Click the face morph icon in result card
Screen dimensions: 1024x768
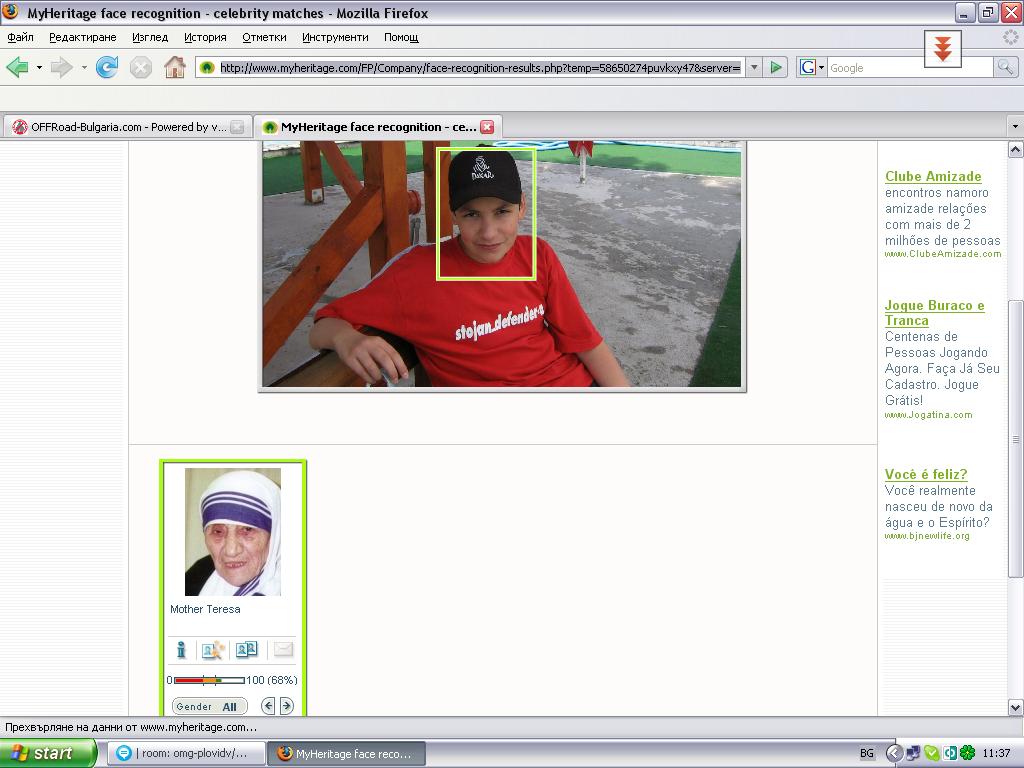(x=213, y=650)
